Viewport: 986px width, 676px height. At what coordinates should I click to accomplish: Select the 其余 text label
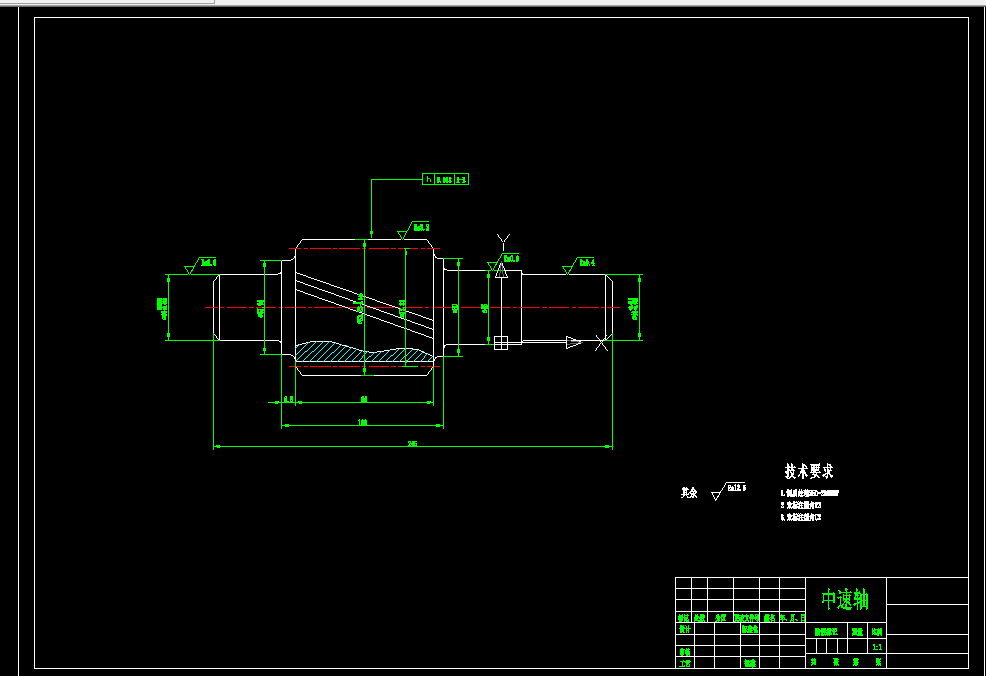[689, 492]
